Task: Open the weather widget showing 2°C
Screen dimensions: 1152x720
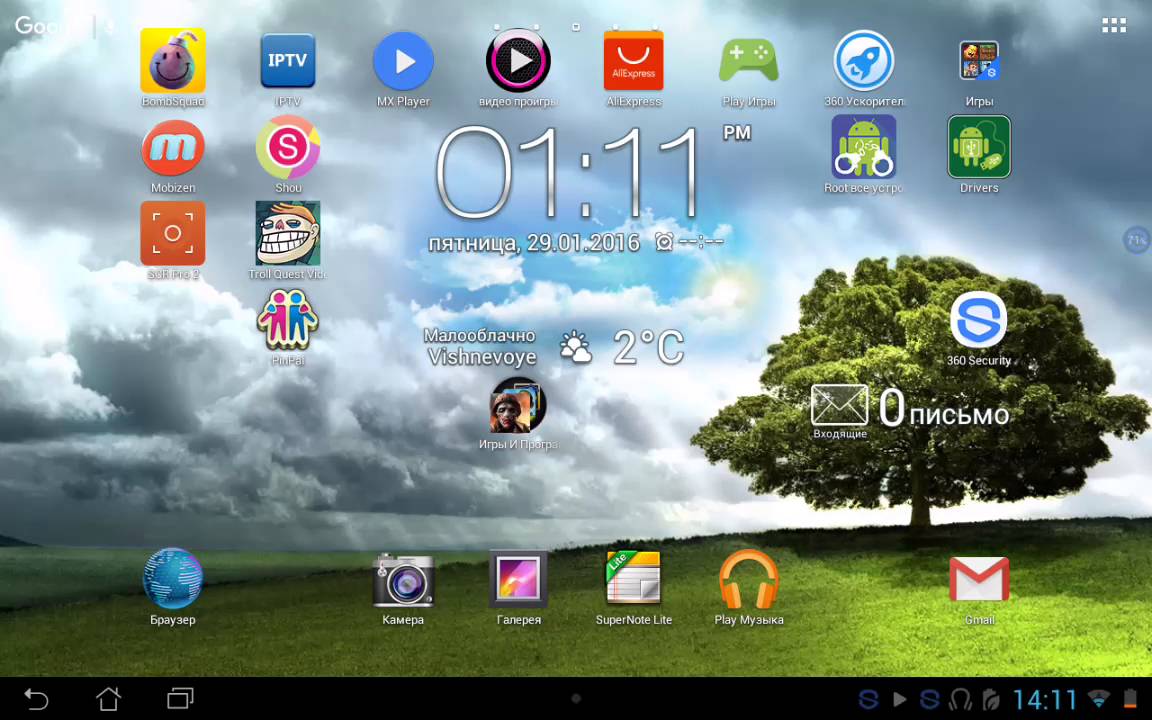Action: tap(555, 347)
